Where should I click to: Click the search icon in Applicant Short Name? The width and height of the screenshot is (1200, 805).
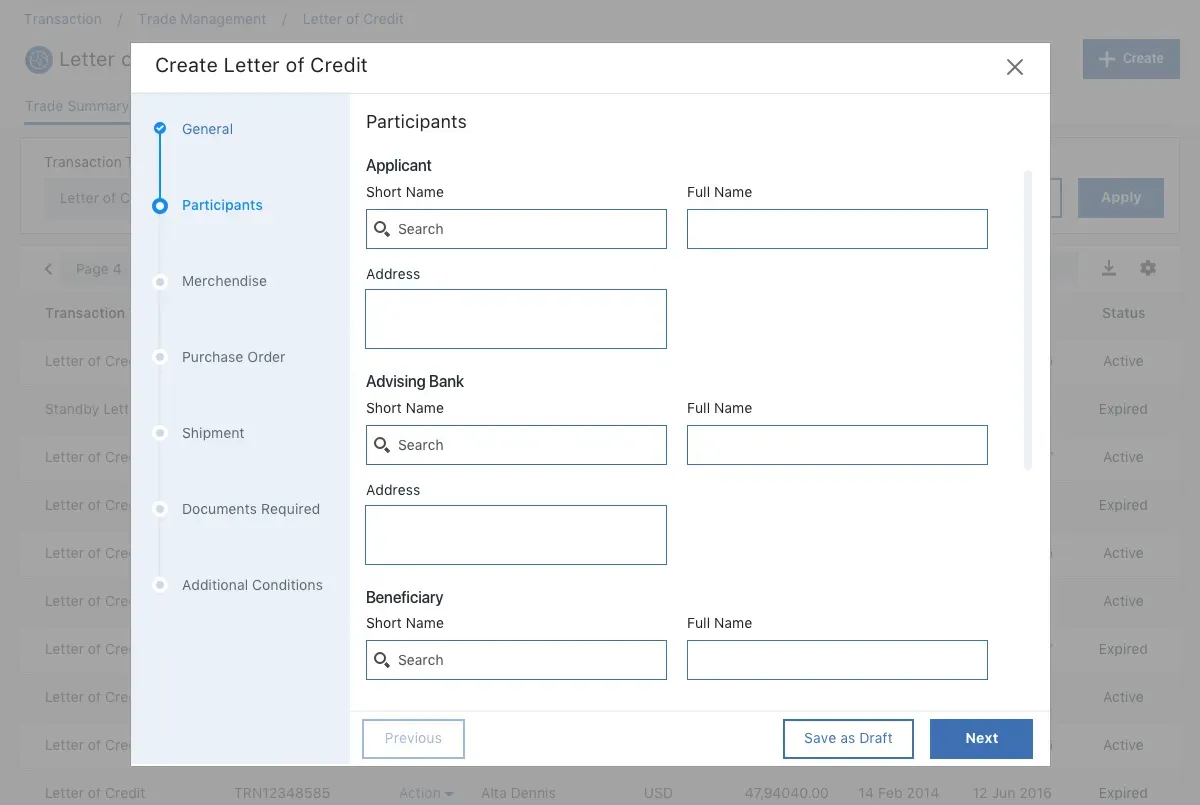pos(382,229)
